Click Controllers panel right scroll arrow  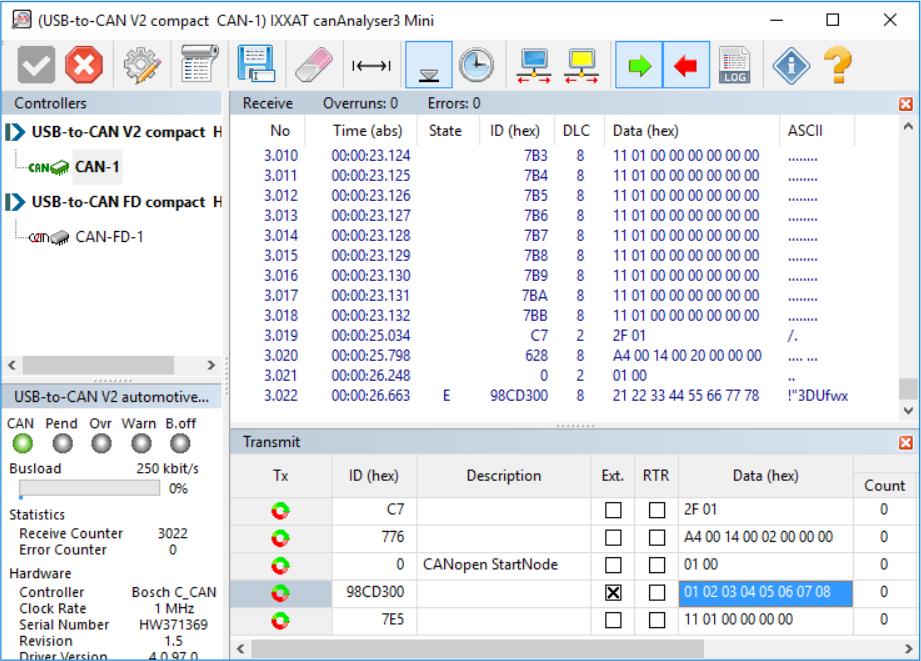click(211, 365)
